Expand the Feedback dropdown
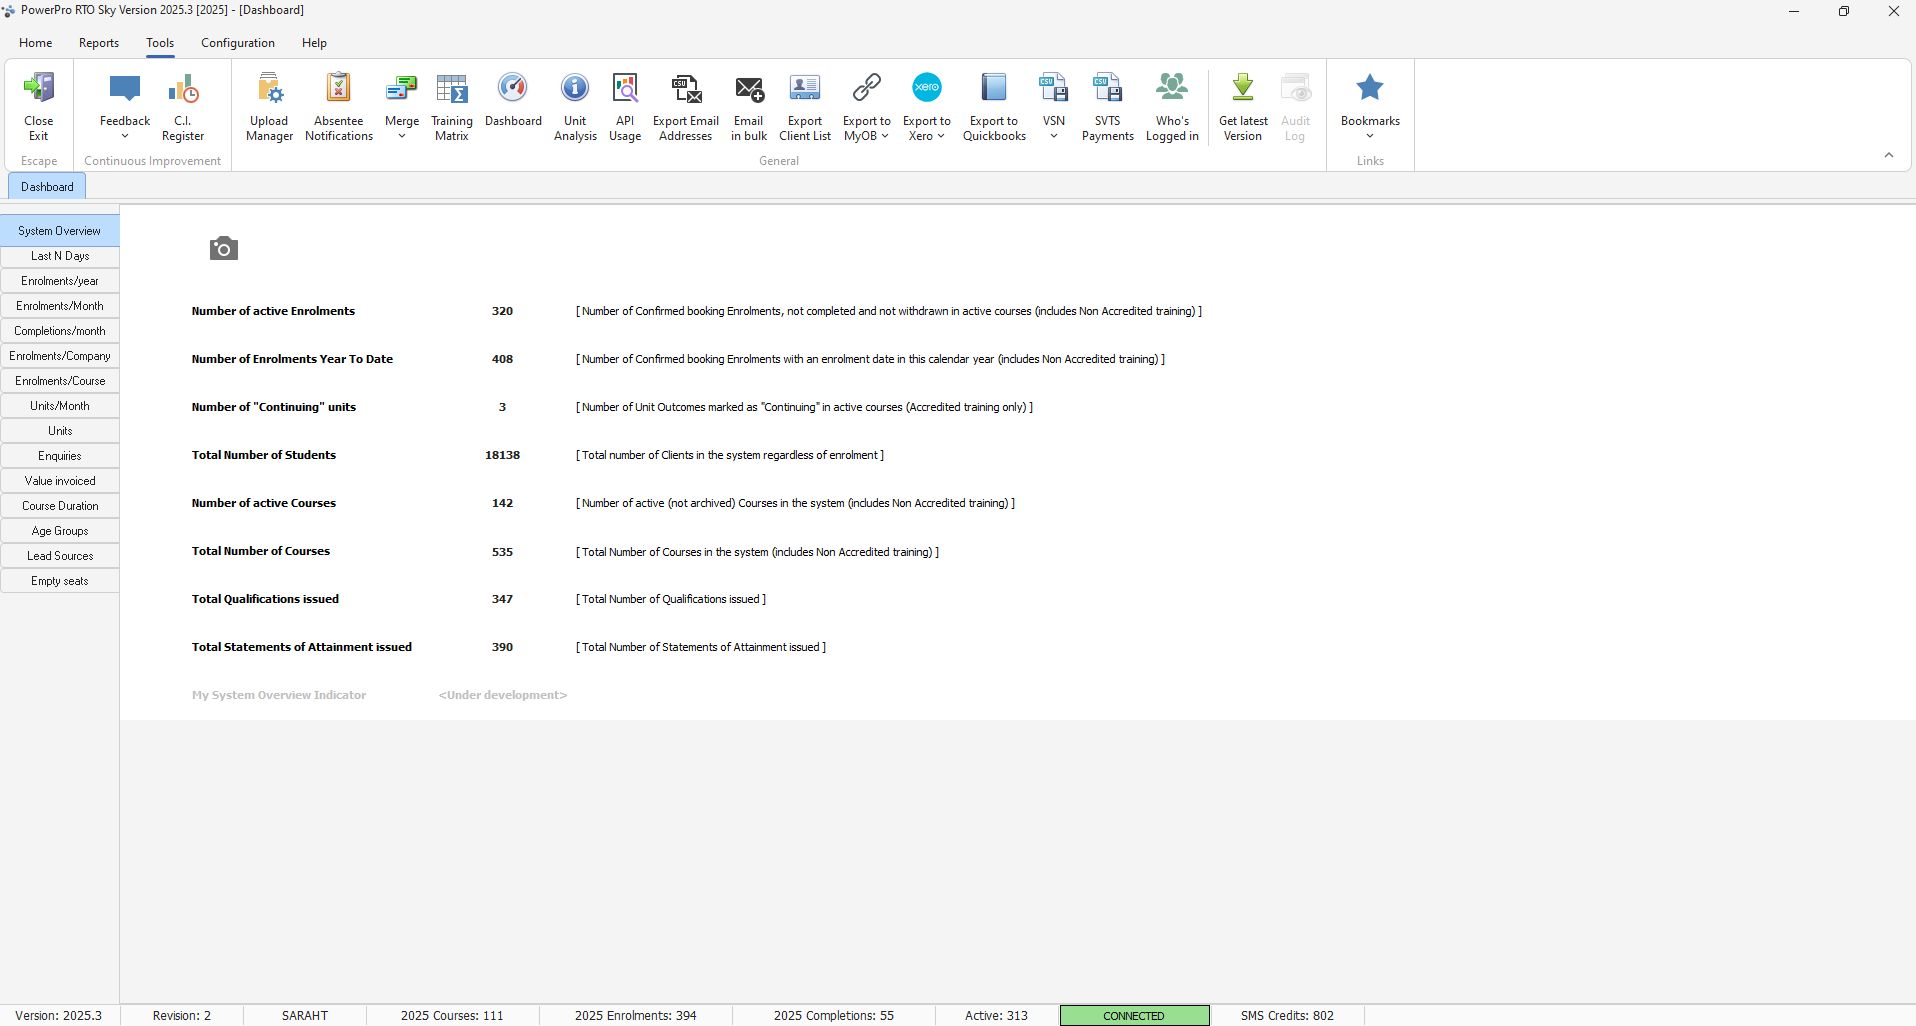Image resolution: width=1916 pixels, height=1026 pixels. (x=125, y=136)
